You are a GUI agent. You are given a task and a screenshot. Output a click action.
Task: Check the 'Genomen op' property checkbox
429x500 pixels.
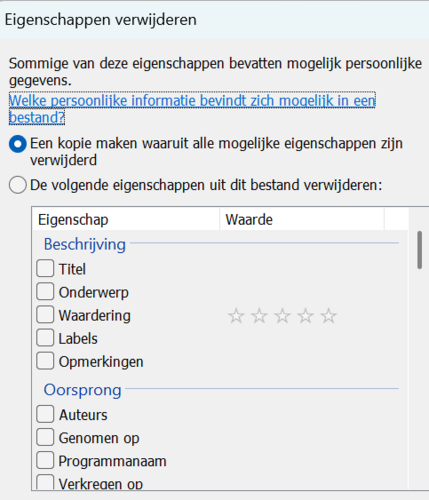pyautogui.click(x=45, y=437)
